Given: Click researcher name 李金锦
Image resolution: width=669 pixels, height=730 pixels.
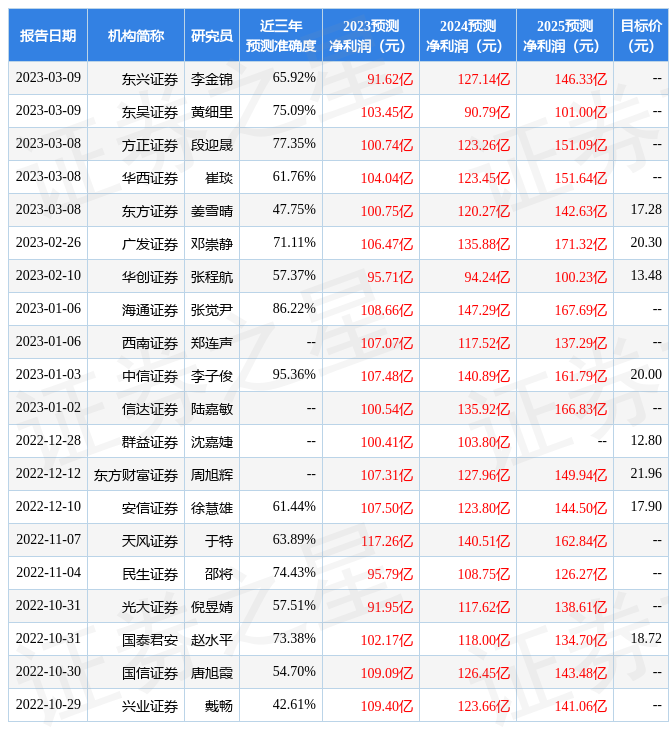Looking at the screenshot, I should click(212, 79).
